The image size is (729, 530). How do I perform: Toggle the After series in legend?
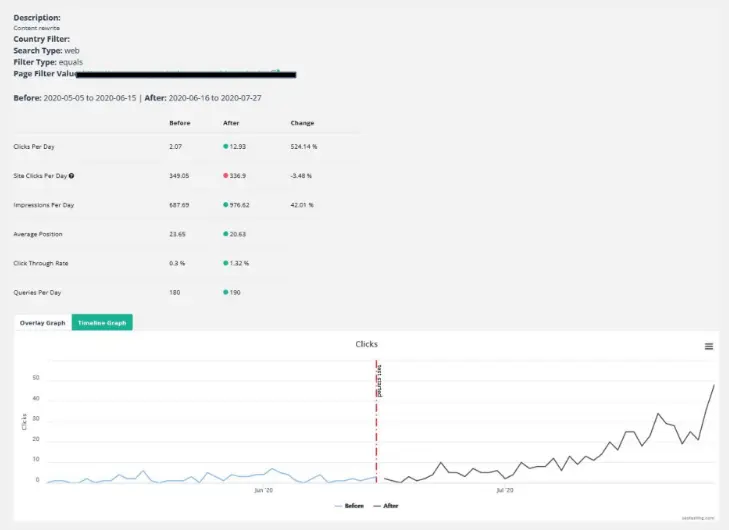pyautogui.click(x=386, y=506)
